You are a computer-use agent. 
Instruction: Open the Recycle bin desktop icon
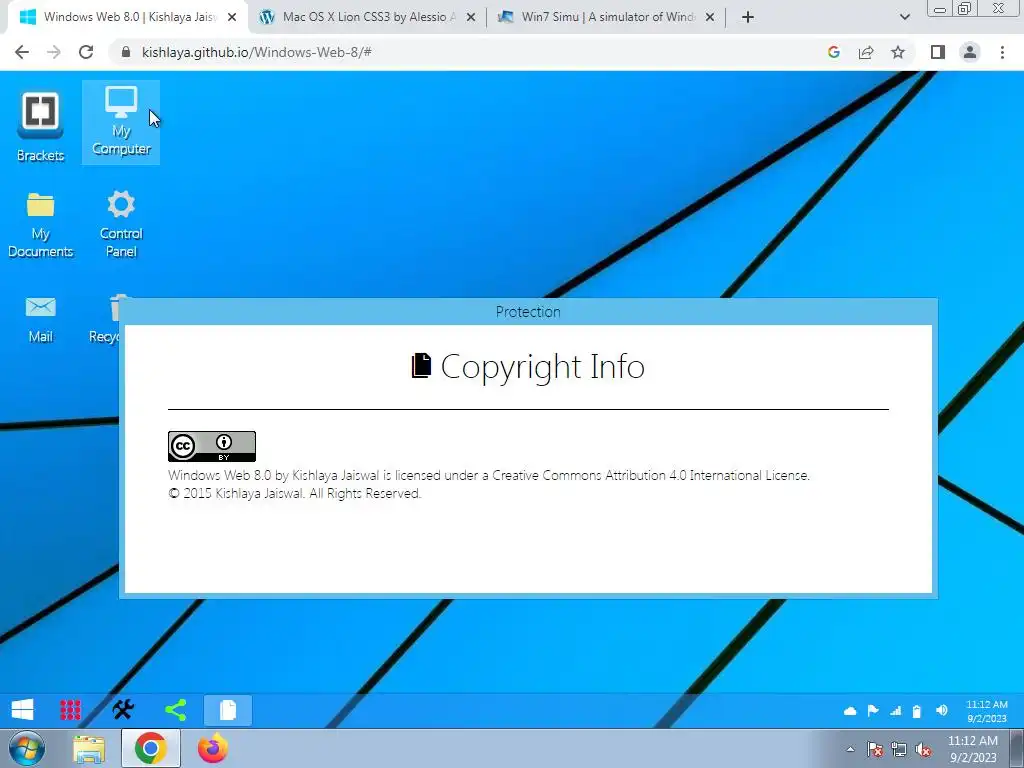pos(104,319)
